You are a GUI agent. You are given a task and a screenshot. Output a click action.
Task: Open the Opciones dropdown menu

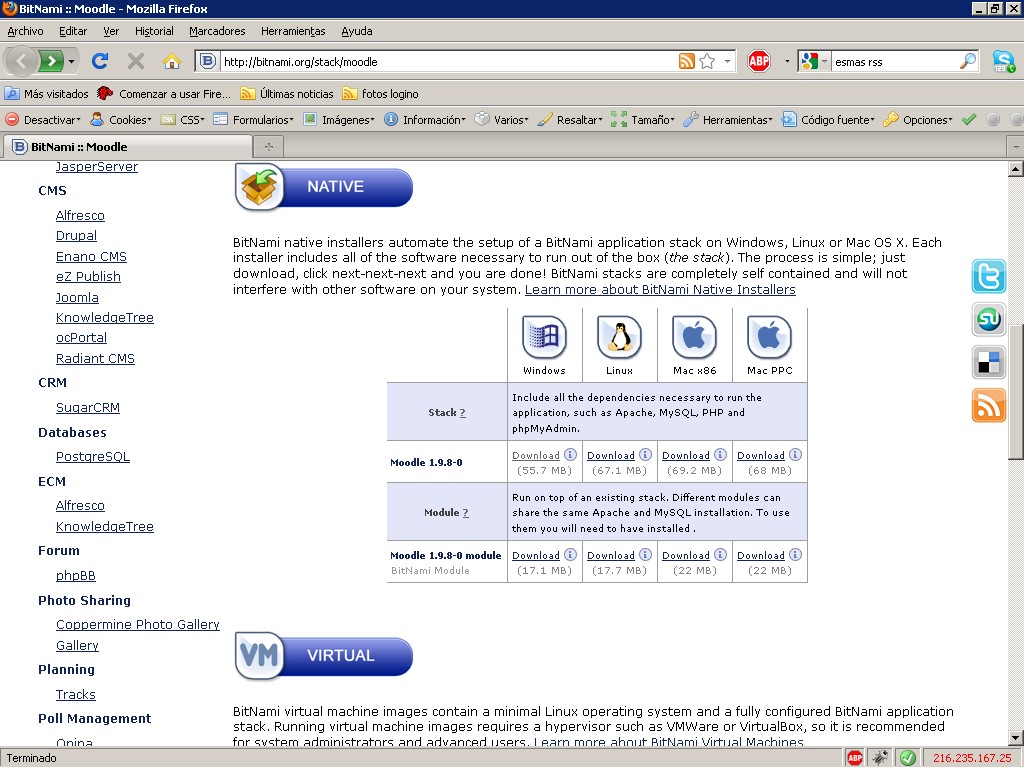(x=918, y=120)
